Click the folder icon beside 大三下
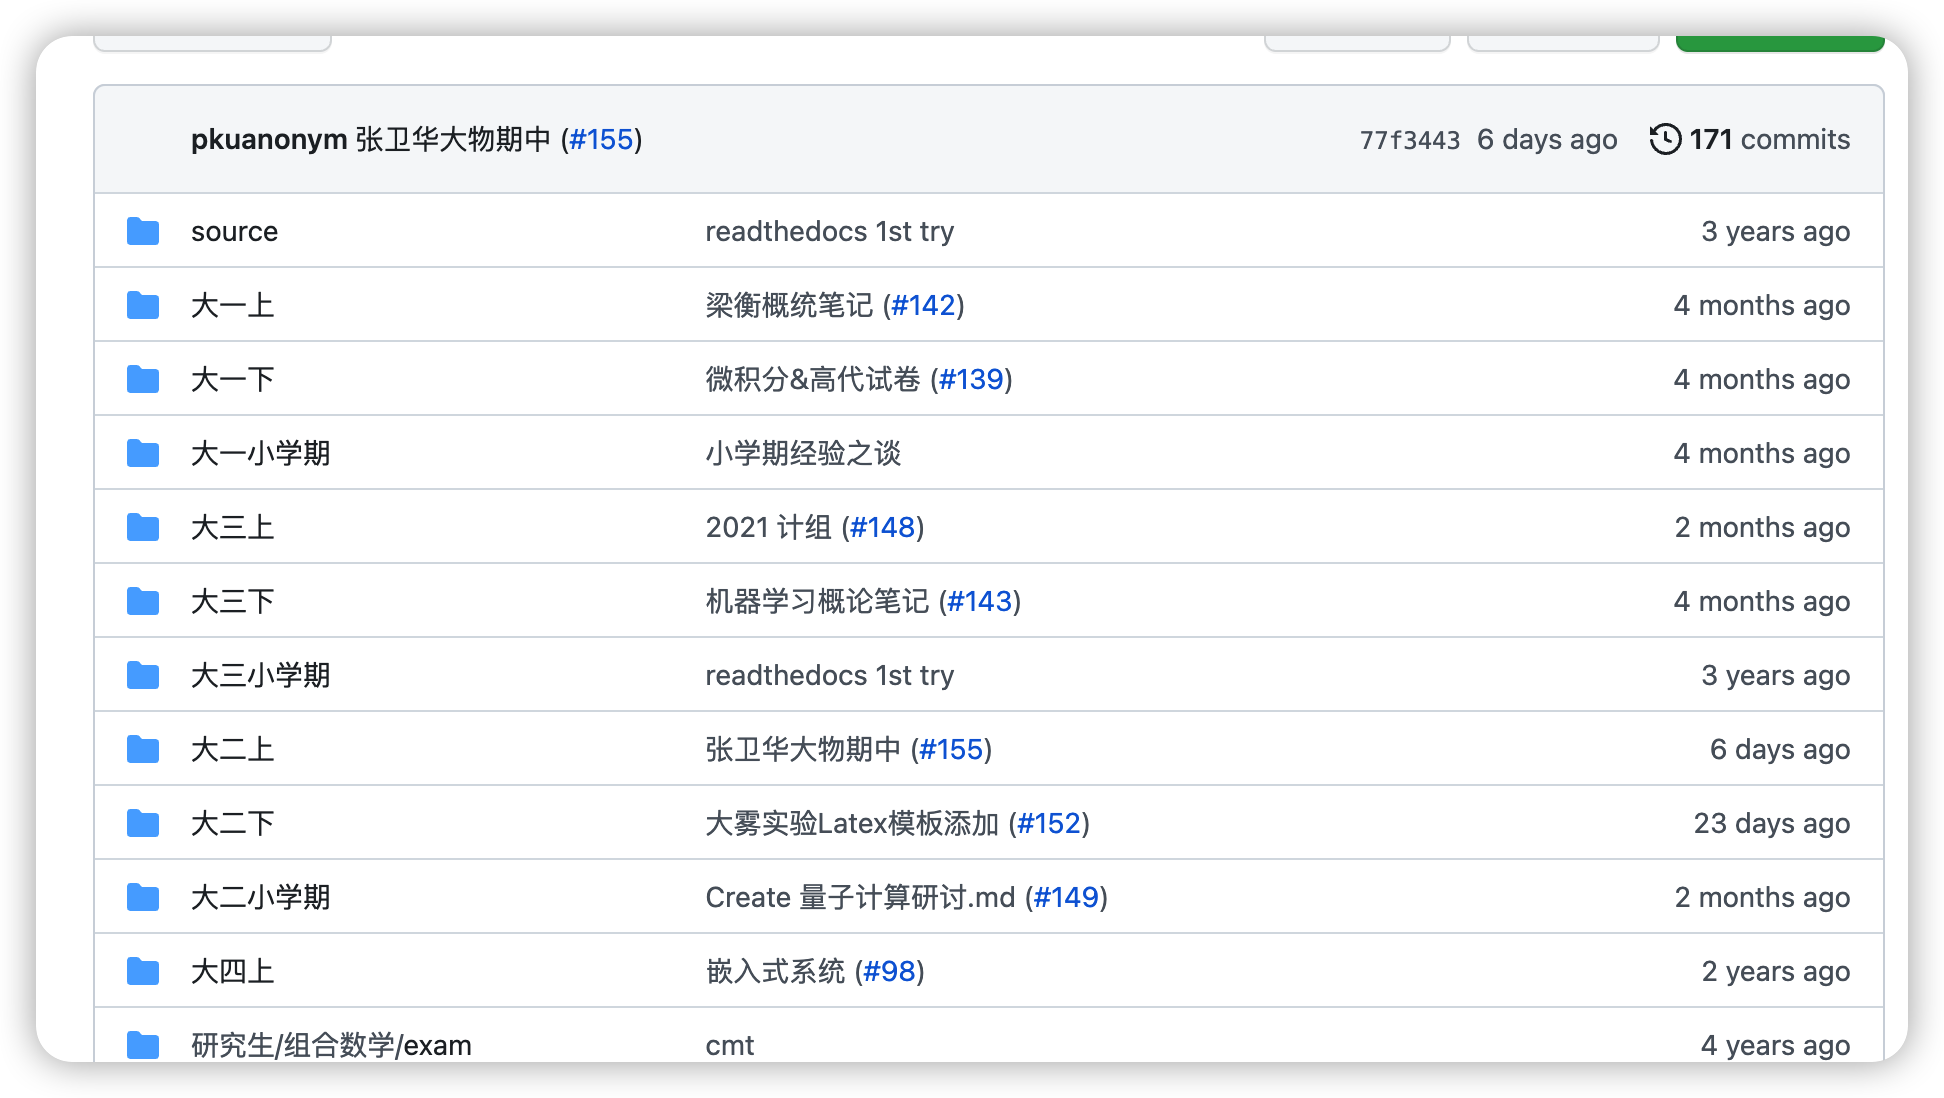The height and width of the screenshot is (1098, 1944). click(143, 601)
